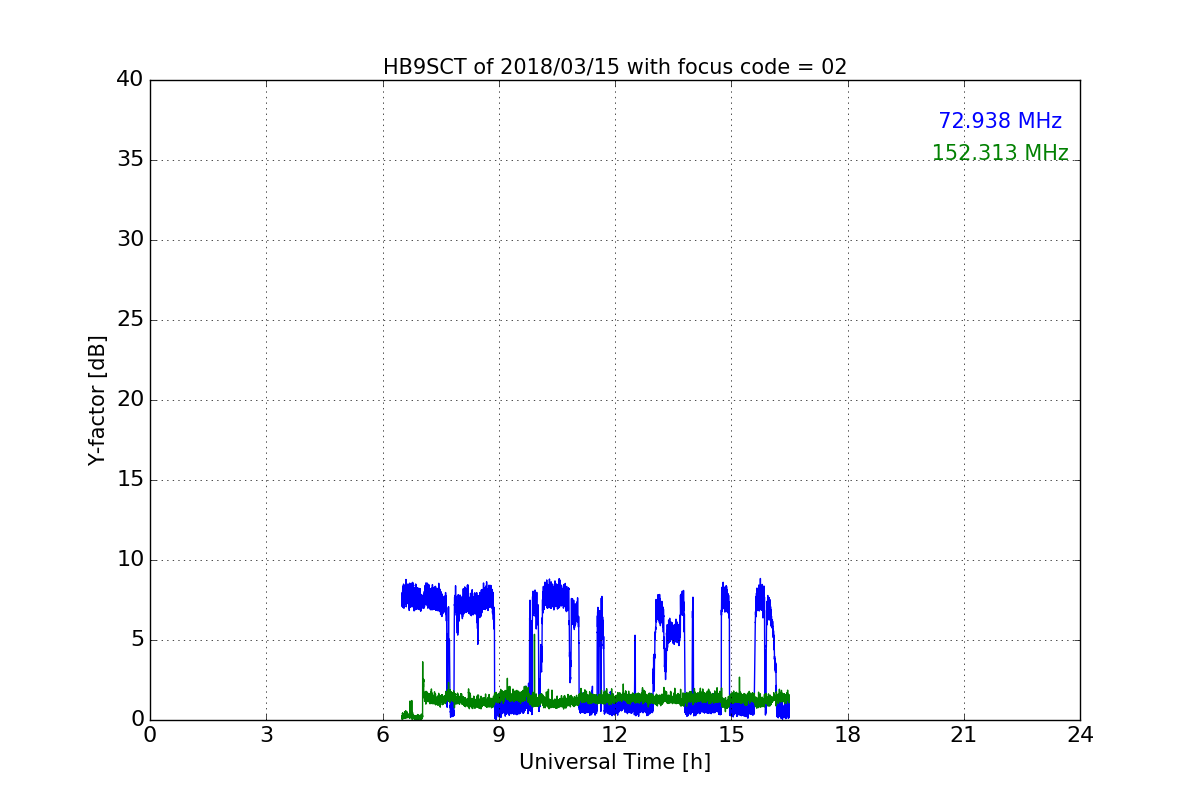The image size is (1200, 800).
Task: Click x-axis tick label '3'
Action: click(266, 735)
